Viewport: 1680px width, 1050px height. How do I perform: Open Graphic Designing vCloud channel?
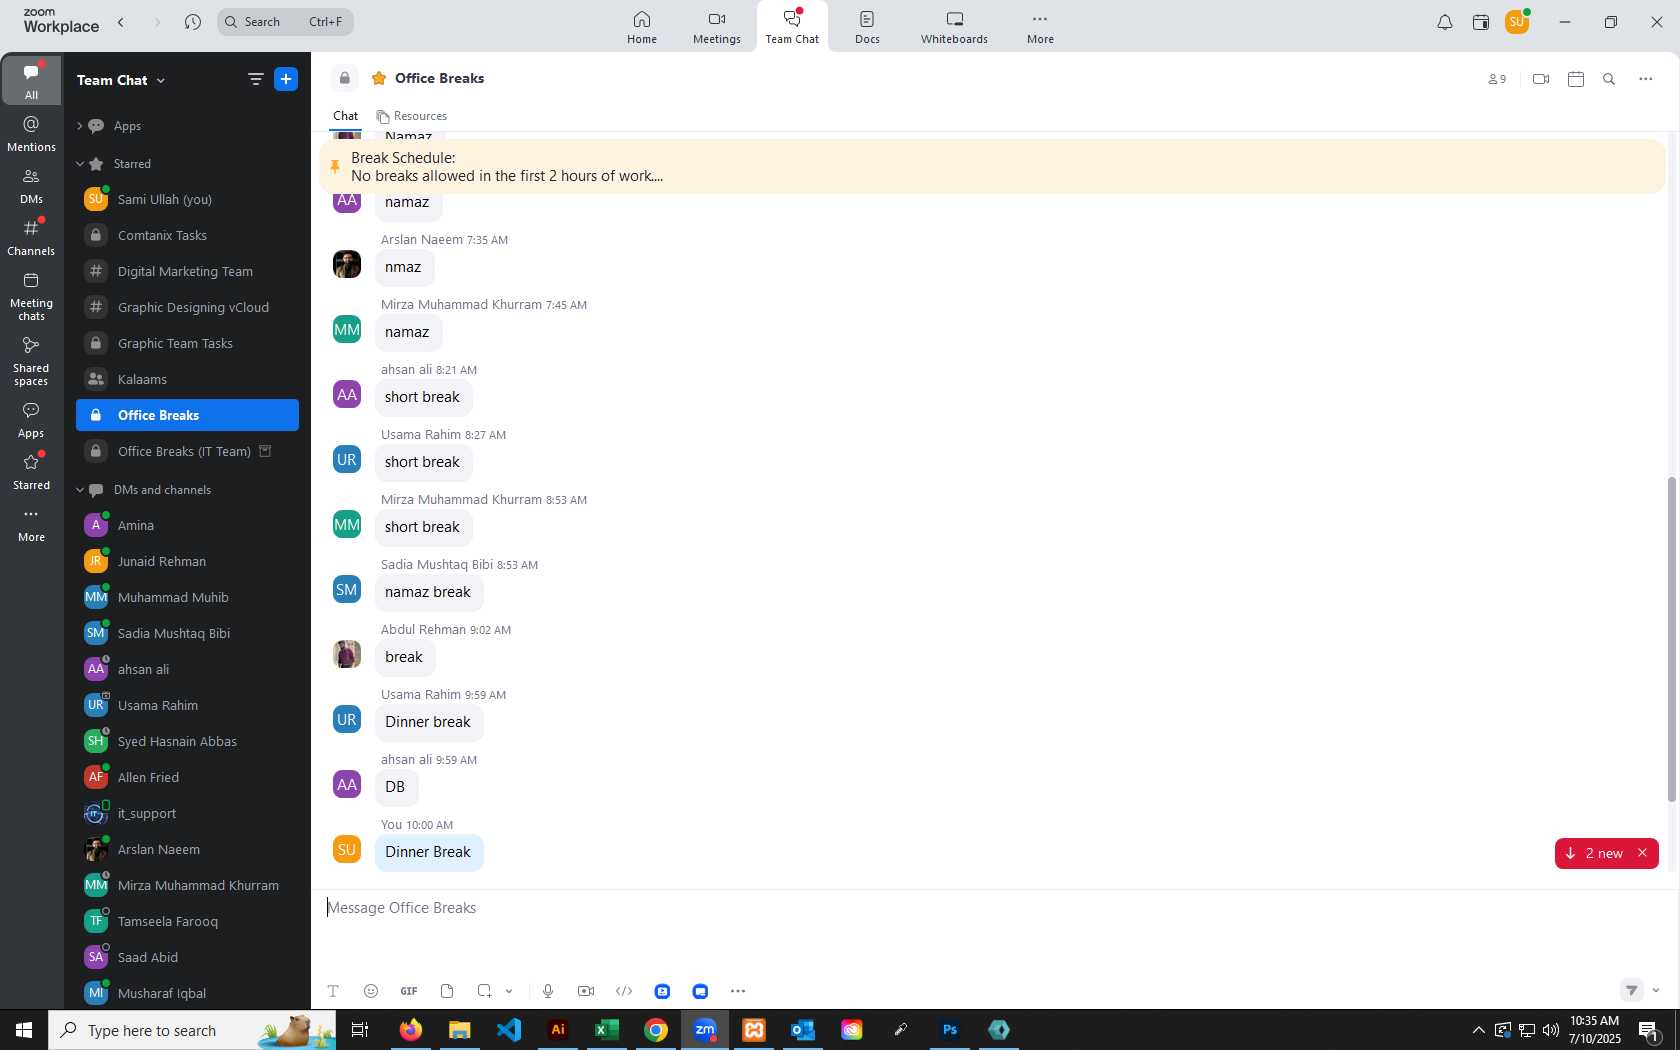click(x=187, y=307)
